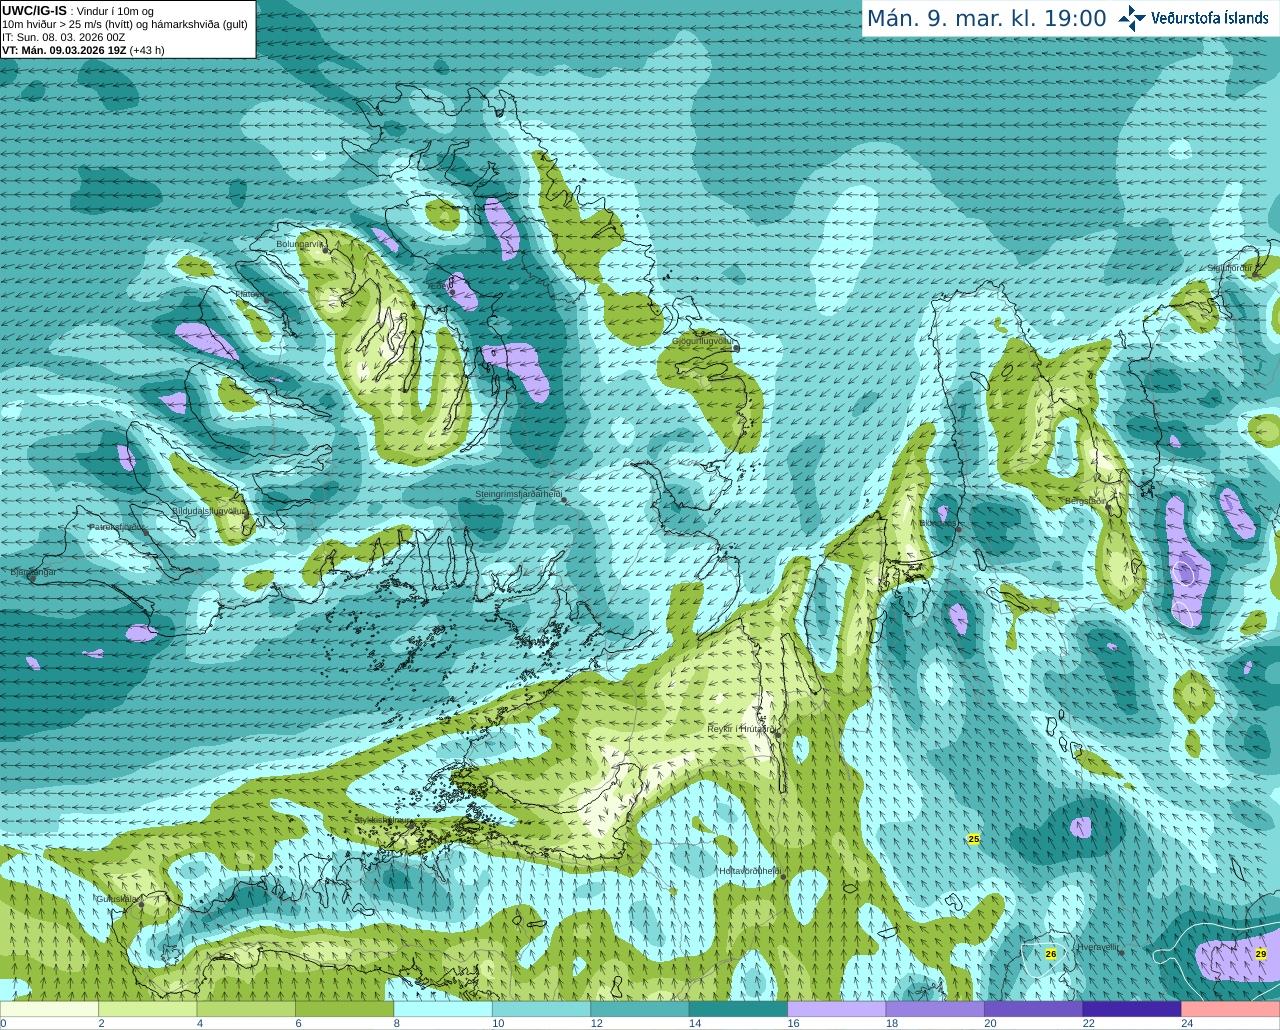Select the 22–24 m/s indigo legend swatch
The width and height of the screenshot is (1280, 1030).
[x=1132, y=1009]
